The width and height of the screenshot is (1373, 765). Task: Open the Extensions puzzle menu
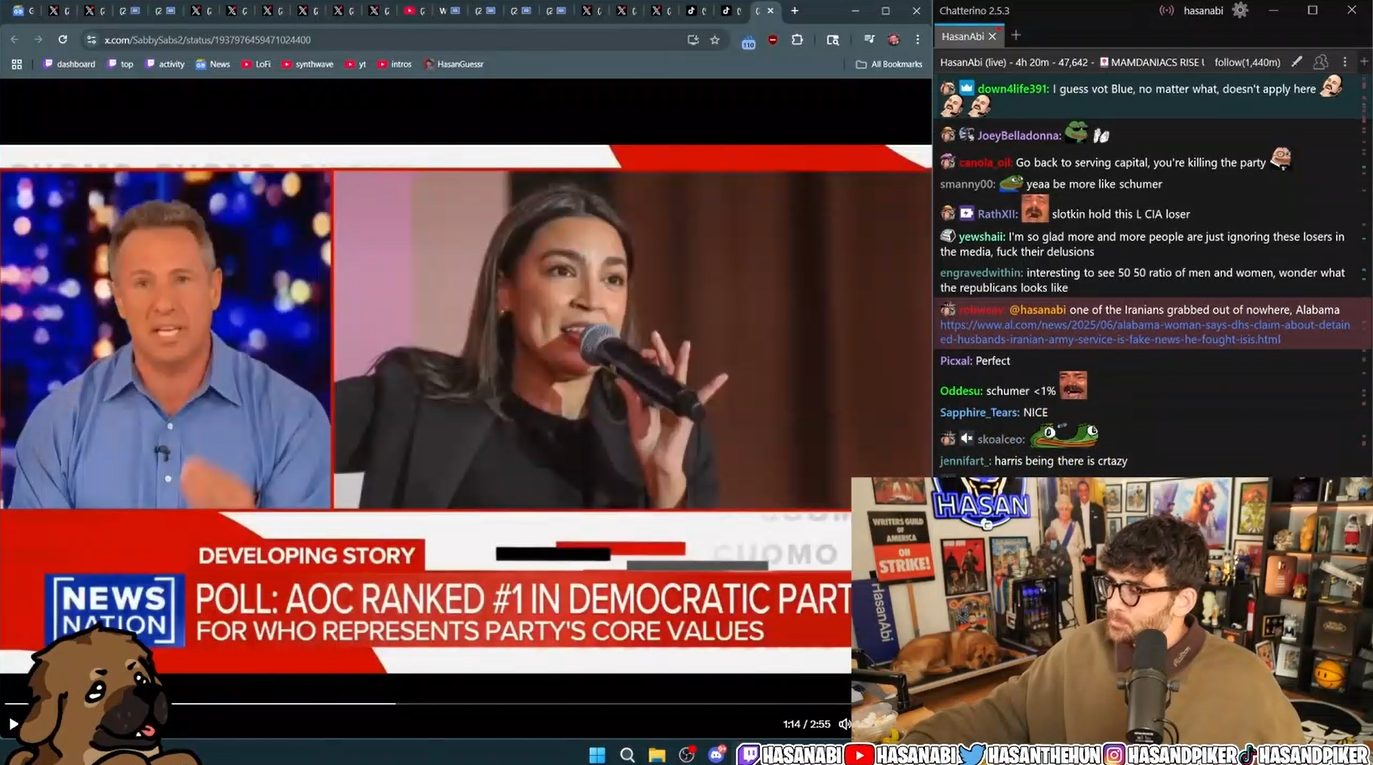click(797, 40)
